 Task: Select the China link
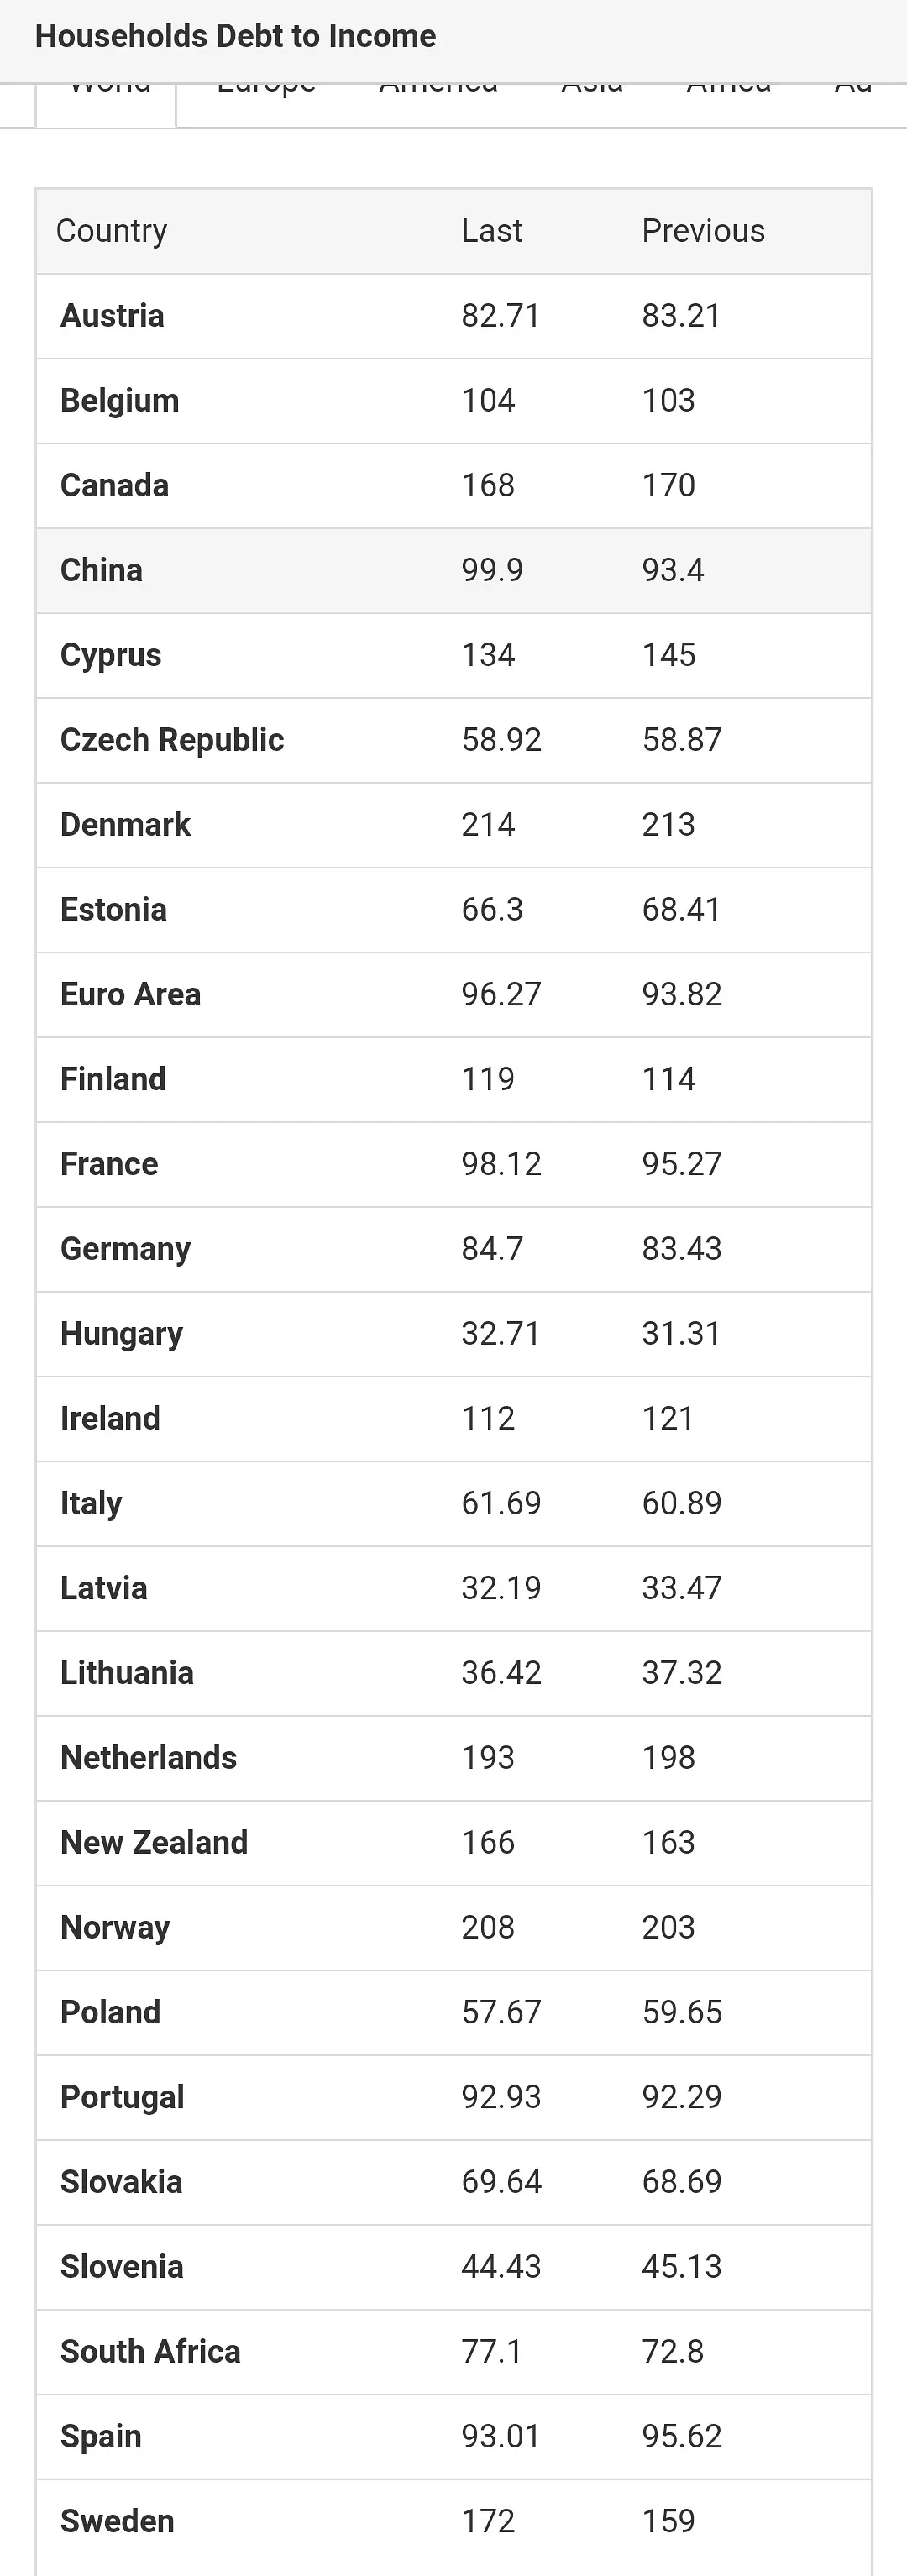[101, 570]
